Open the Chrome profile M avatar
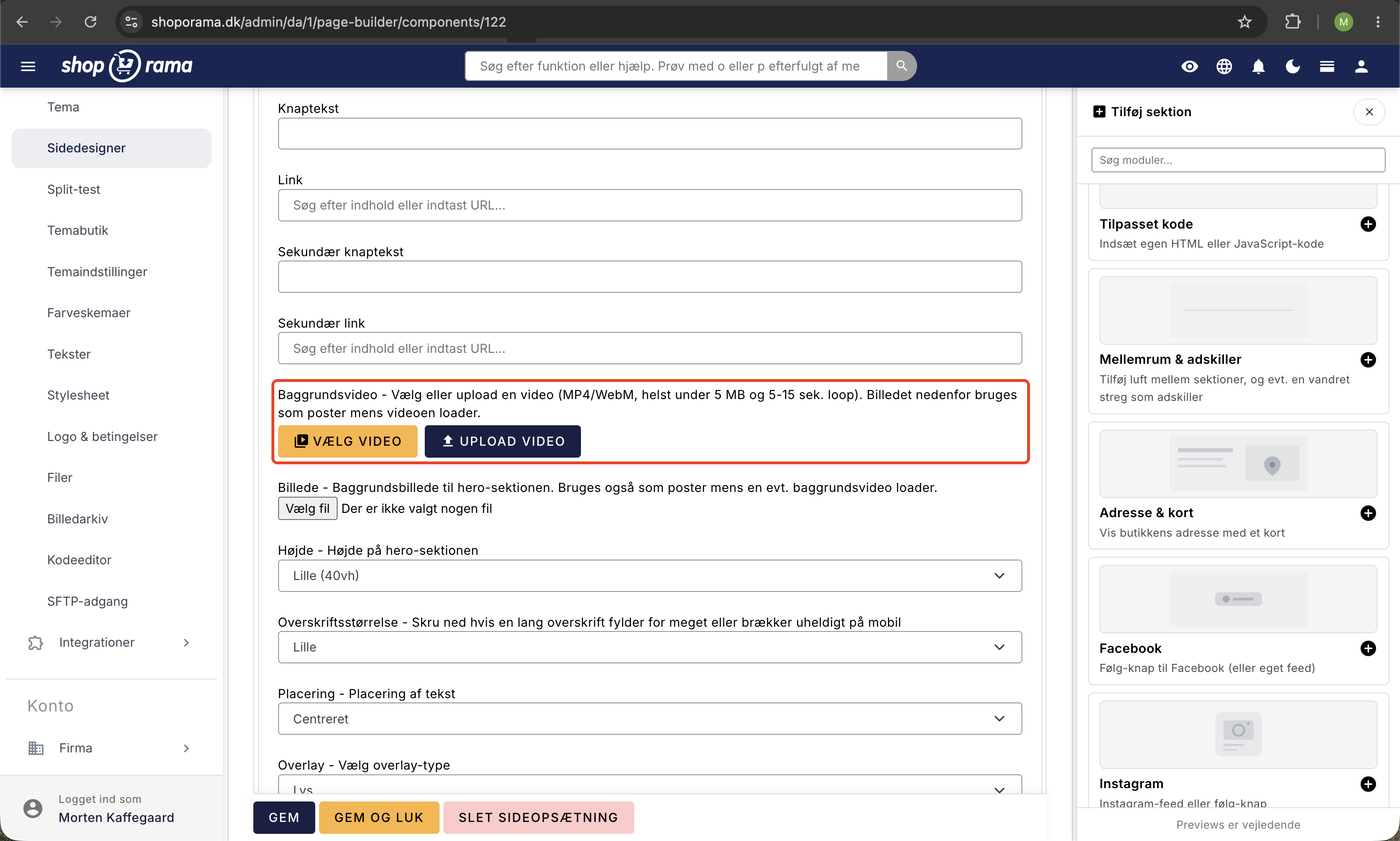Screen dimensions: 1400x841 [1344, 22]
